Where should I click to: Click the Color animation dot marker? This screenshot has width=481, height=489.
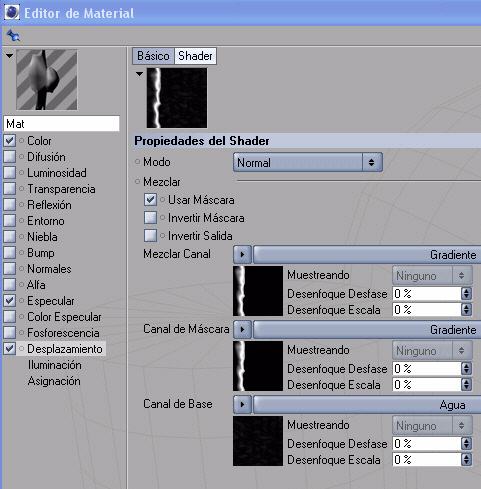[x=22, y=141]
